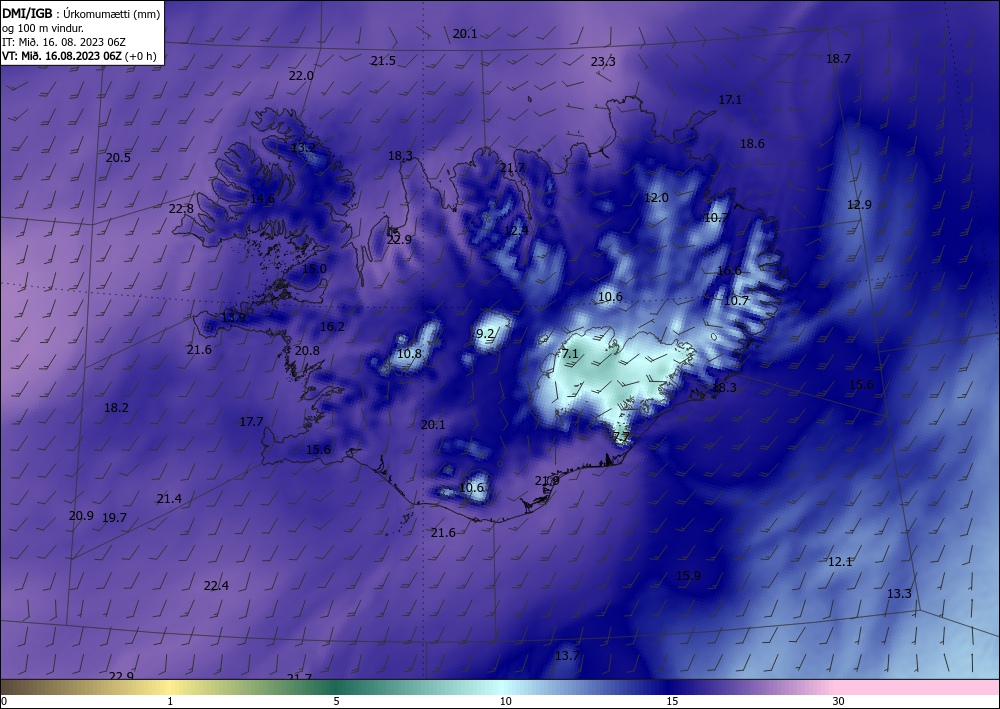Click the 22.8 value label
Image resolution: width=1000 pixels, height=709 pixels.
click(x=181, y=208)
